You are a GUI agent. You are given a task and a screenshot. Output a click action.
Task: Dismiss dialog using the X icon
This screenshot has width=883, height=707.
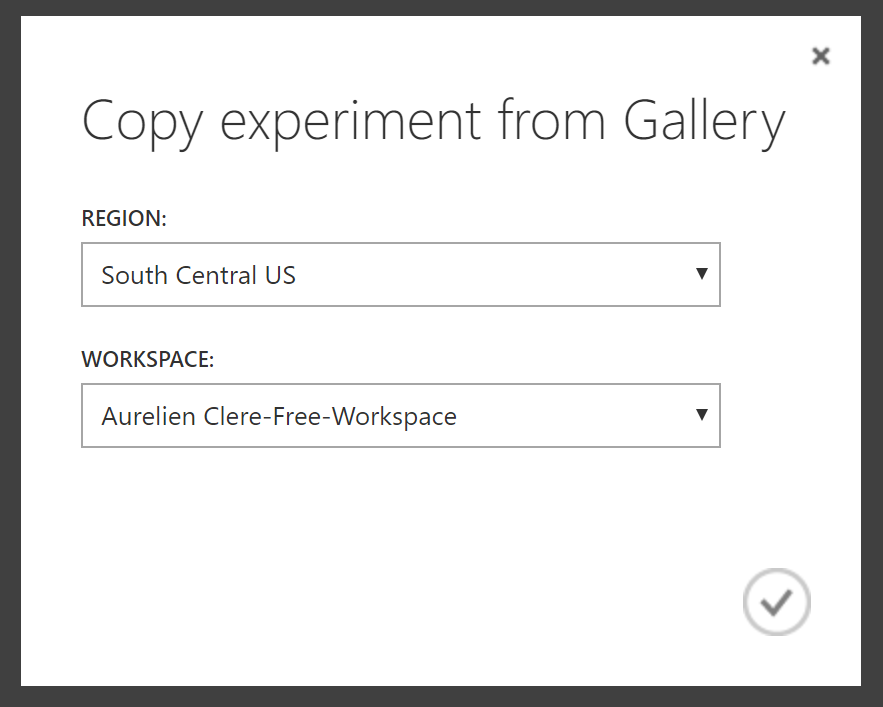click(820, 56)
